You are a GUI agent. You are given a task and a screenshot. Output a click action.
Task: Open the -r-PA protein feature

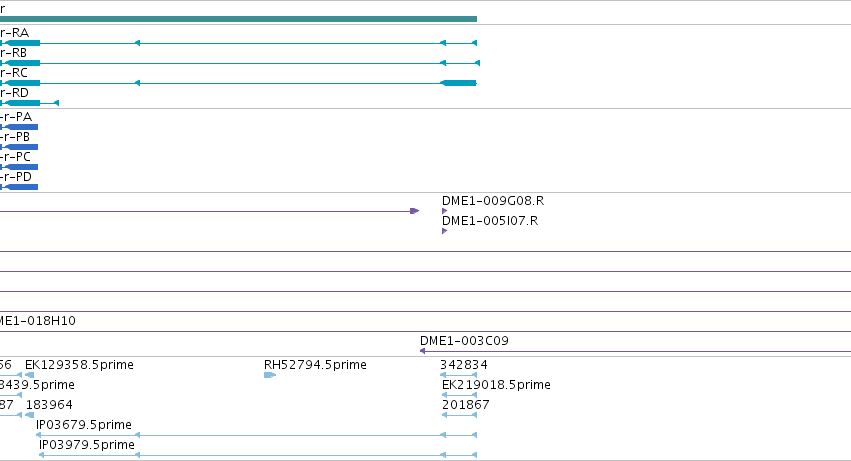click(19, 127)
